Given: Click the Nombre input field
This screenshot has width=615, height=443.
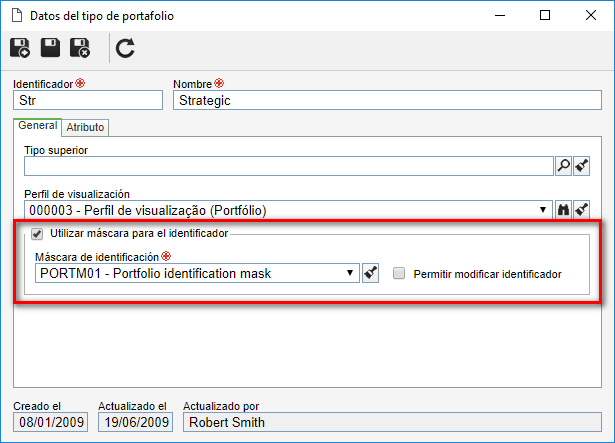Looking at the screenshot, I should (x=387, y=100).
